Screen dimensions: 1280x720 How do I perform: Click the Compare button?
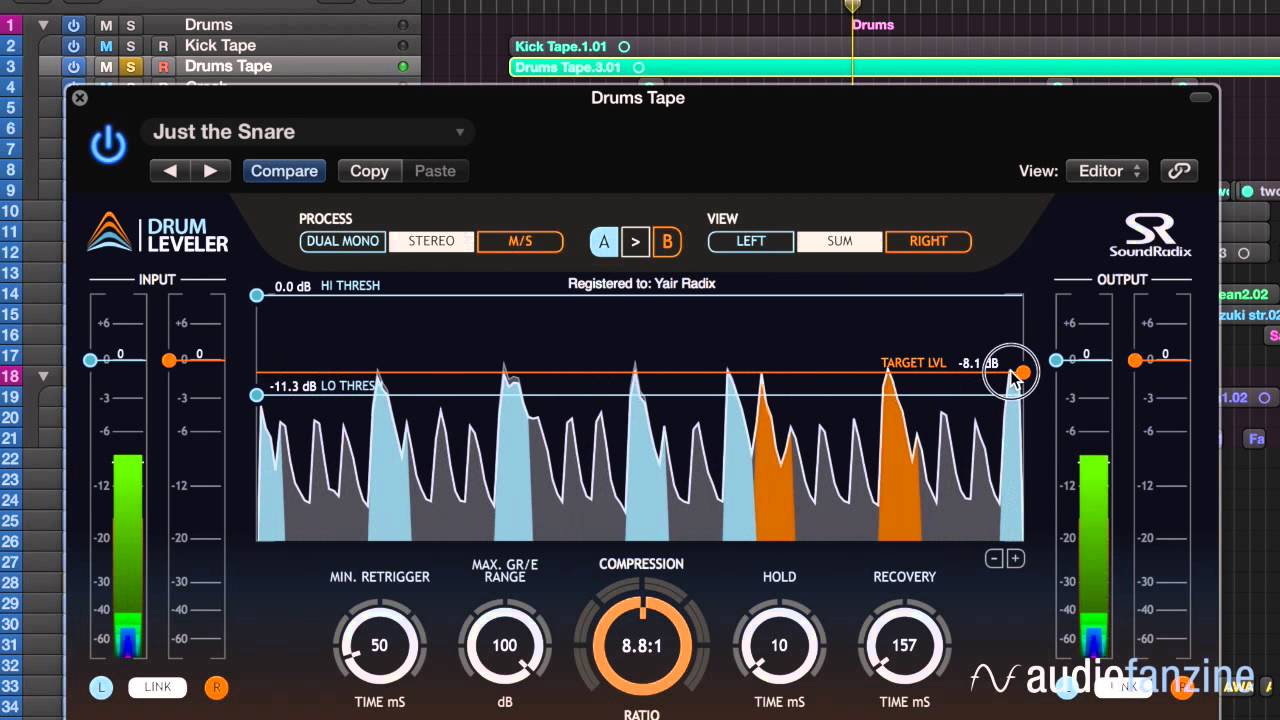[x=284, y=171]
